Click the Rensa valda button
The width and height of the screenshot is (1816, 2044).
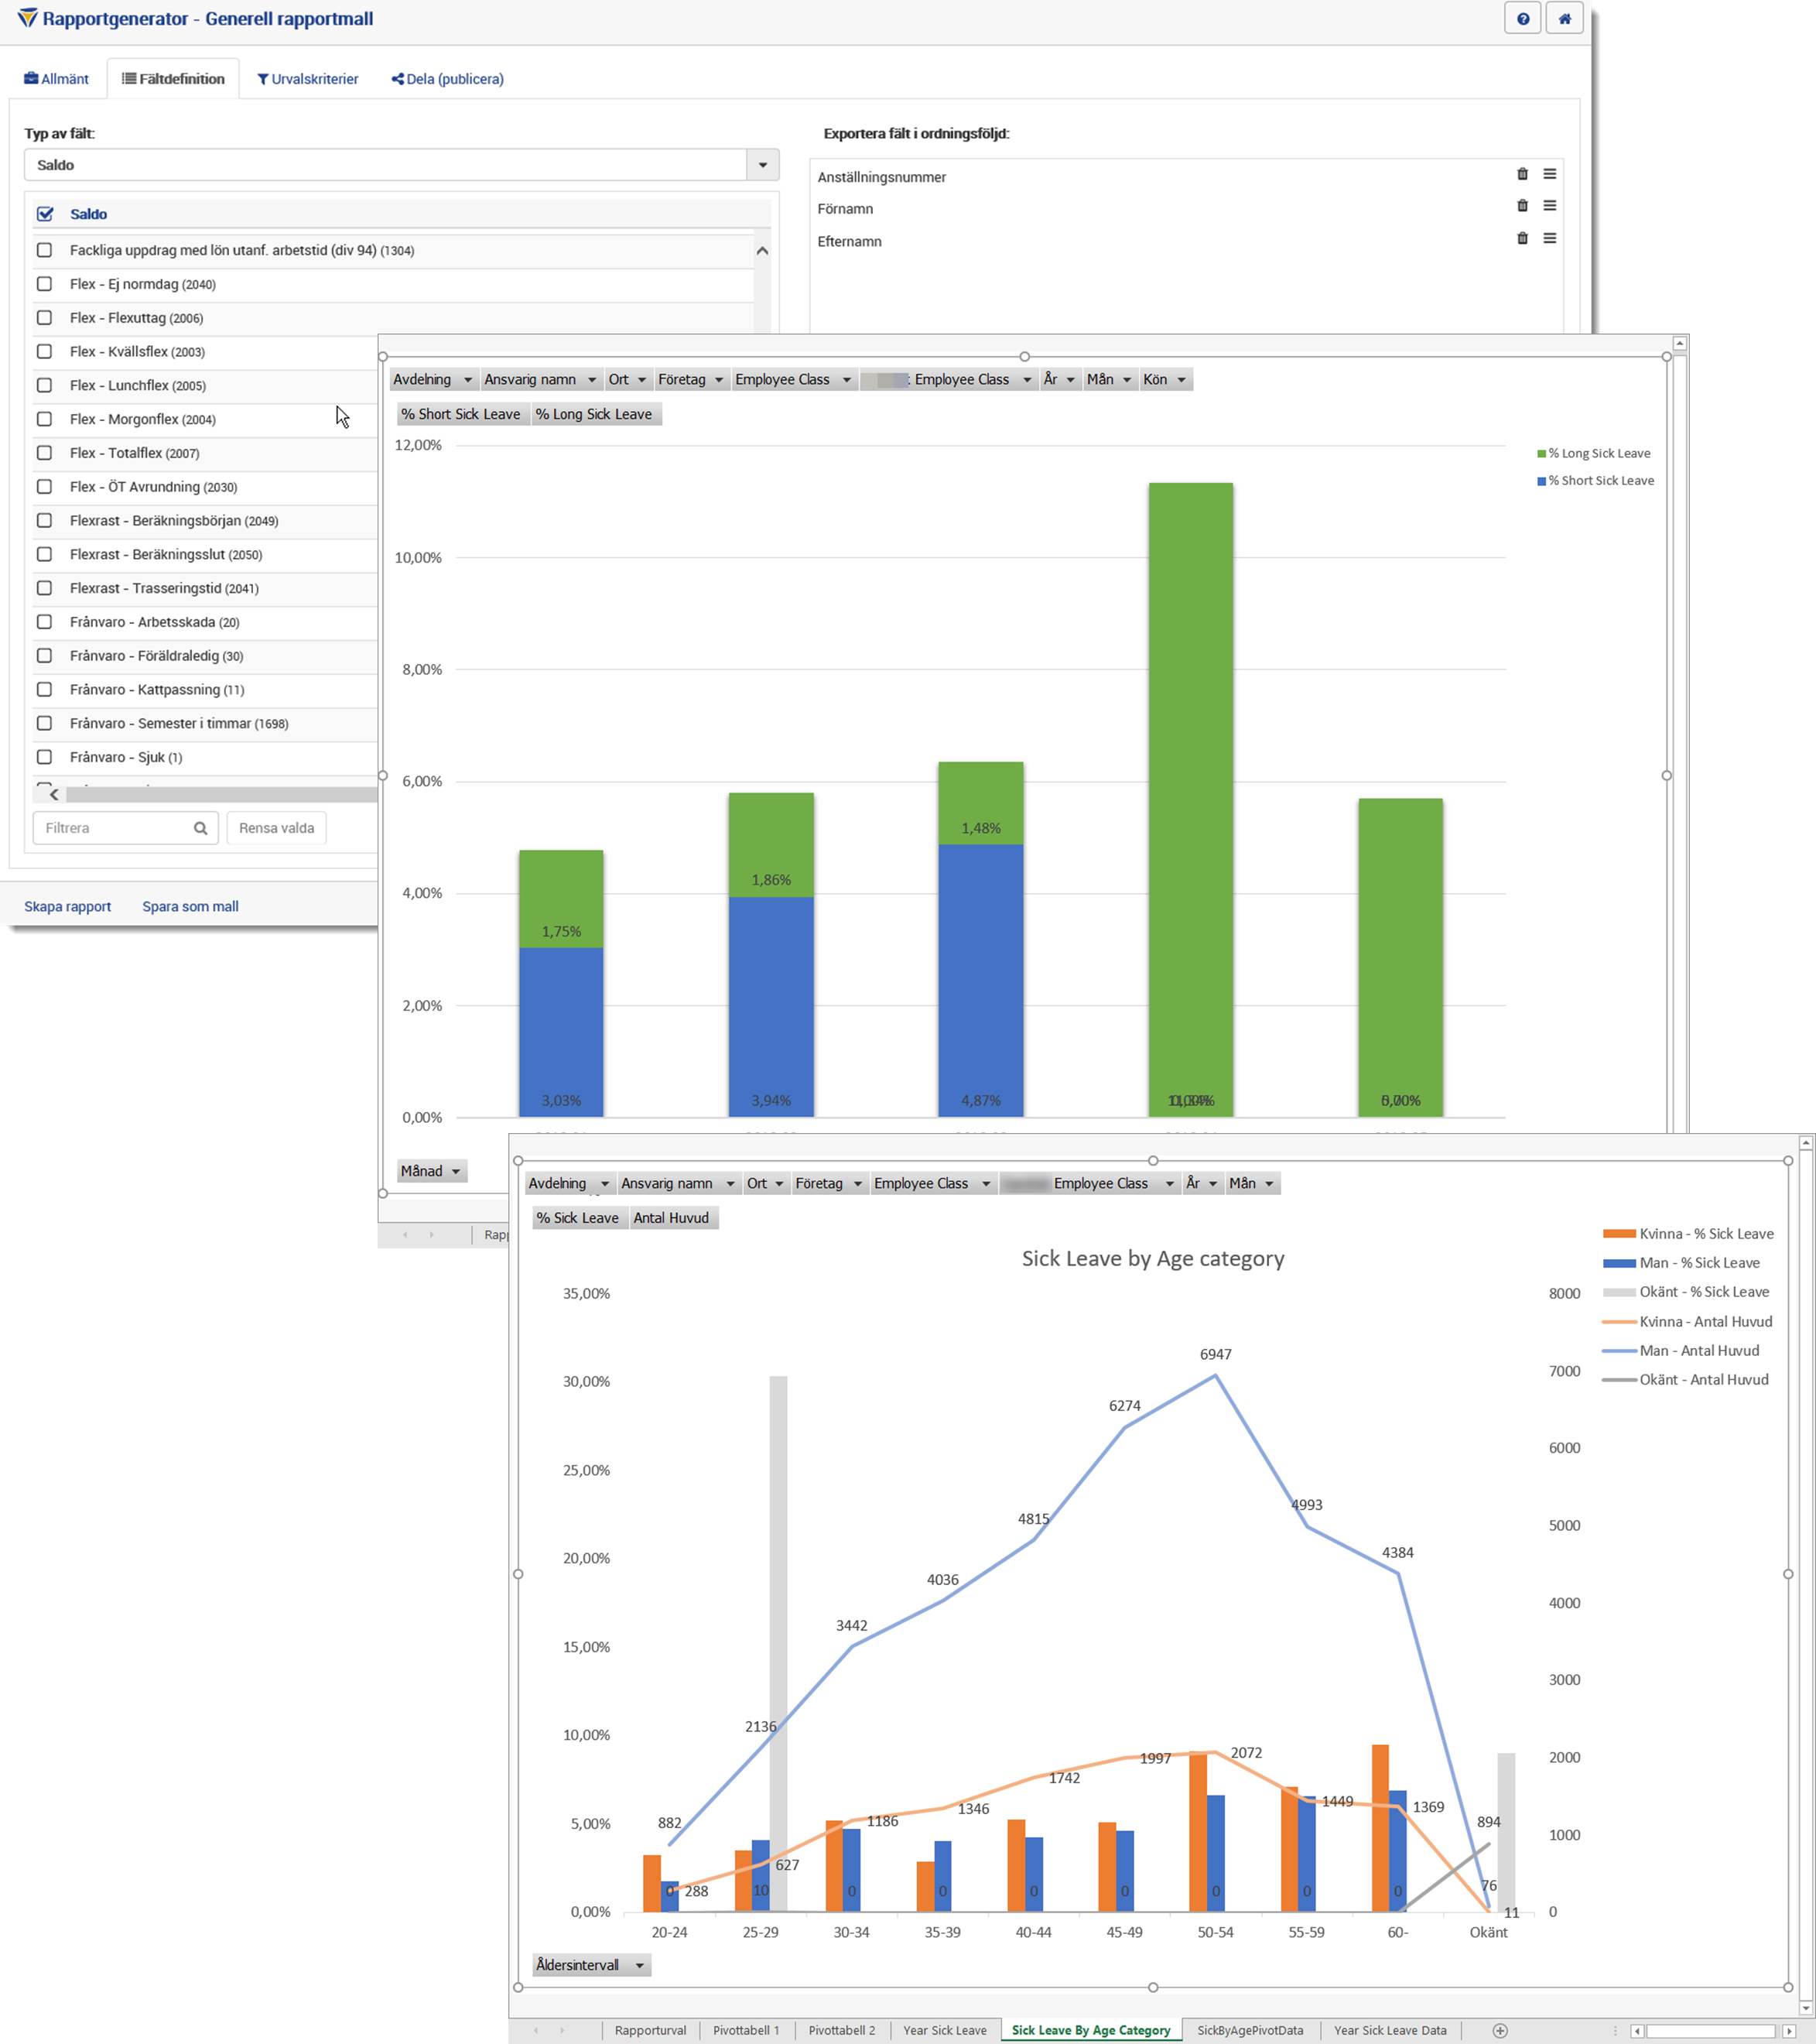pos(276,828)
